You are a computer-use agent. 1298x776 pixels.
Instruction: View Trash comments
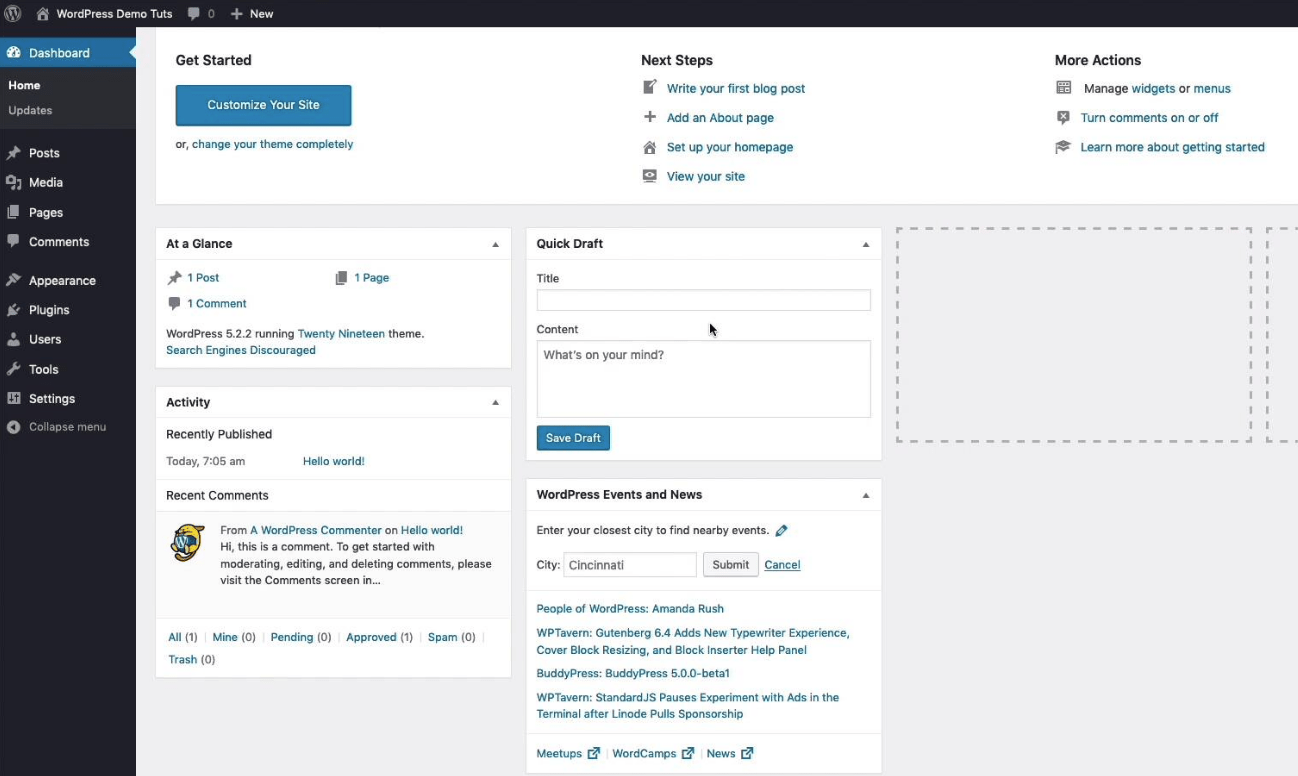pyautogui.click(x=182, y=660)
